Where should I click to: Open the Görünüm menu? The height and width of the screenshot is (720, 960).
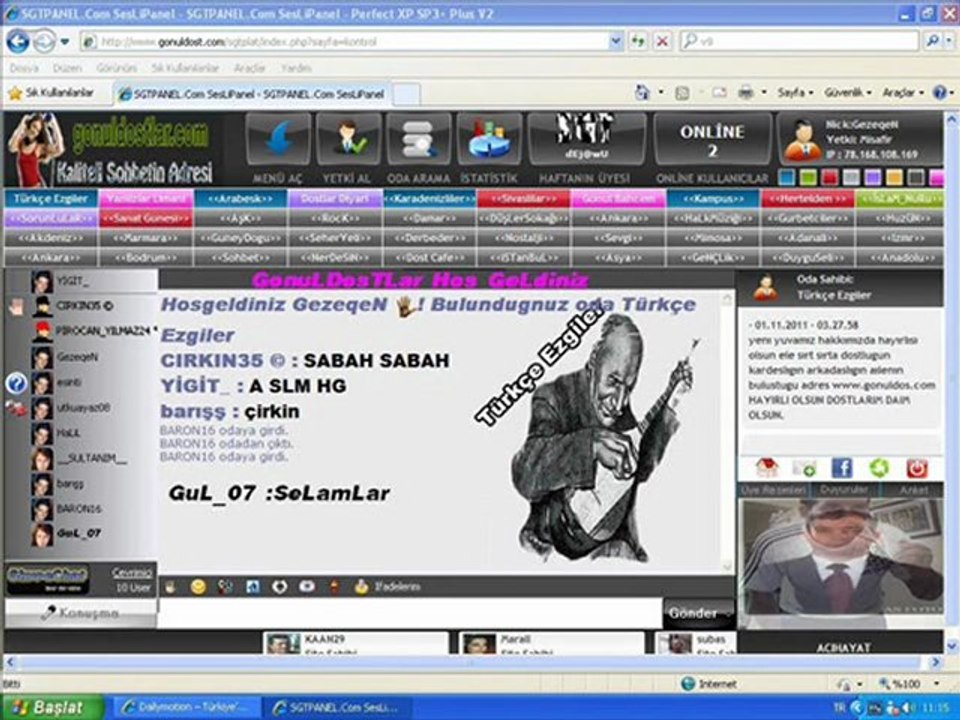tap(116, 68)
